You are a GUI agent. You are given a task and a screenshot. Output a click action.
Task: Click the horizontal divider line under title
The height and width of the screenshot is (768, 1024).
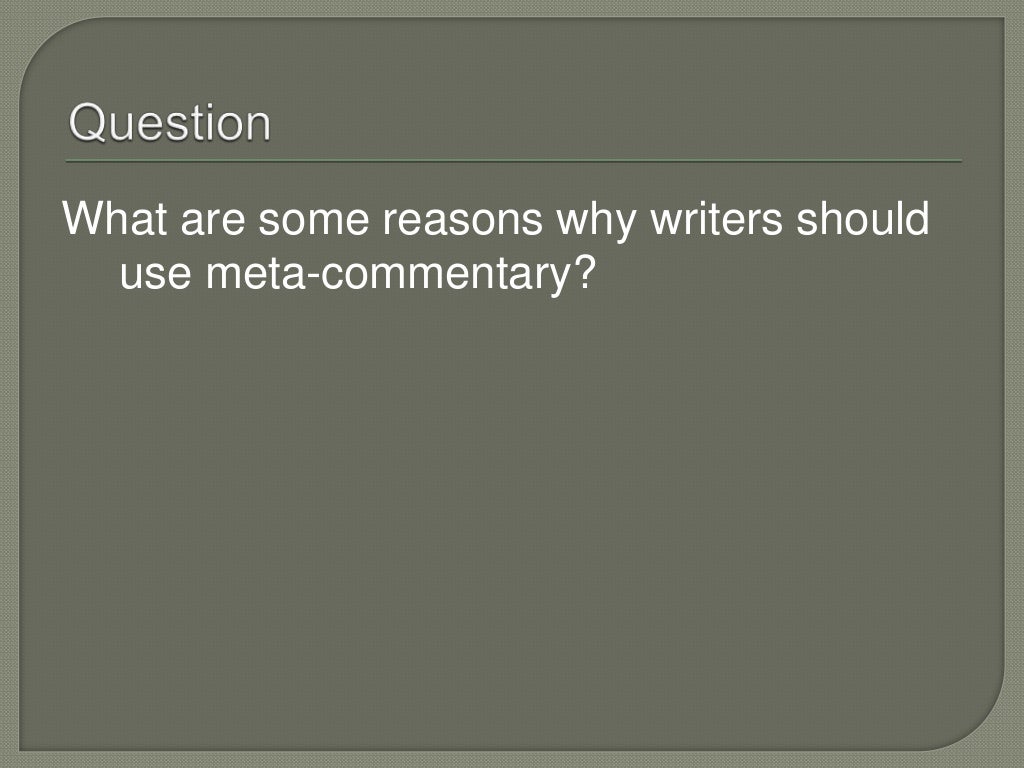(513, 161)
